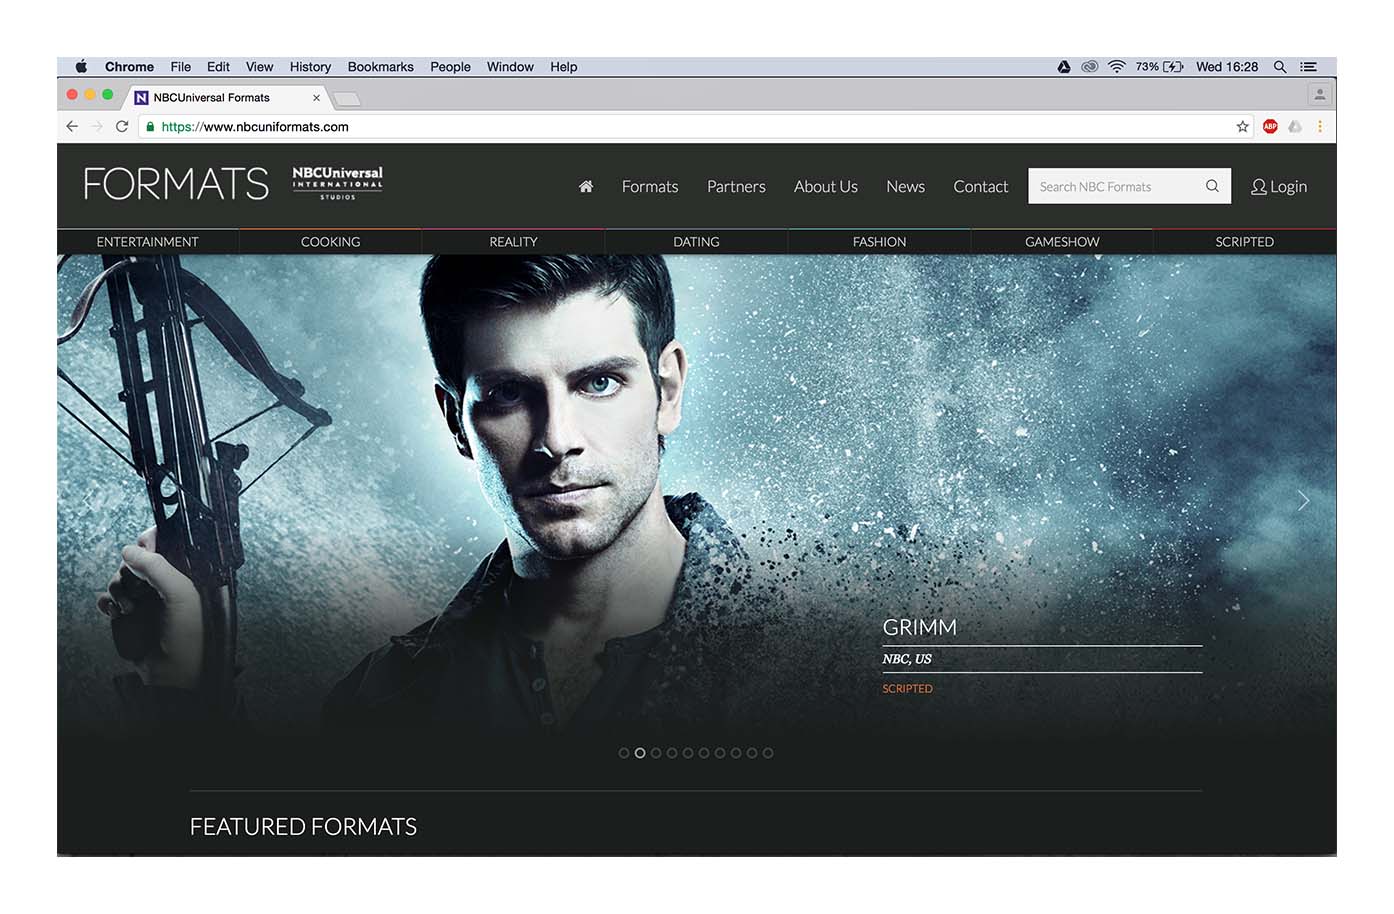Click the green lock icon in address bar
1394x914 pixels.
[x=150, y=127]
